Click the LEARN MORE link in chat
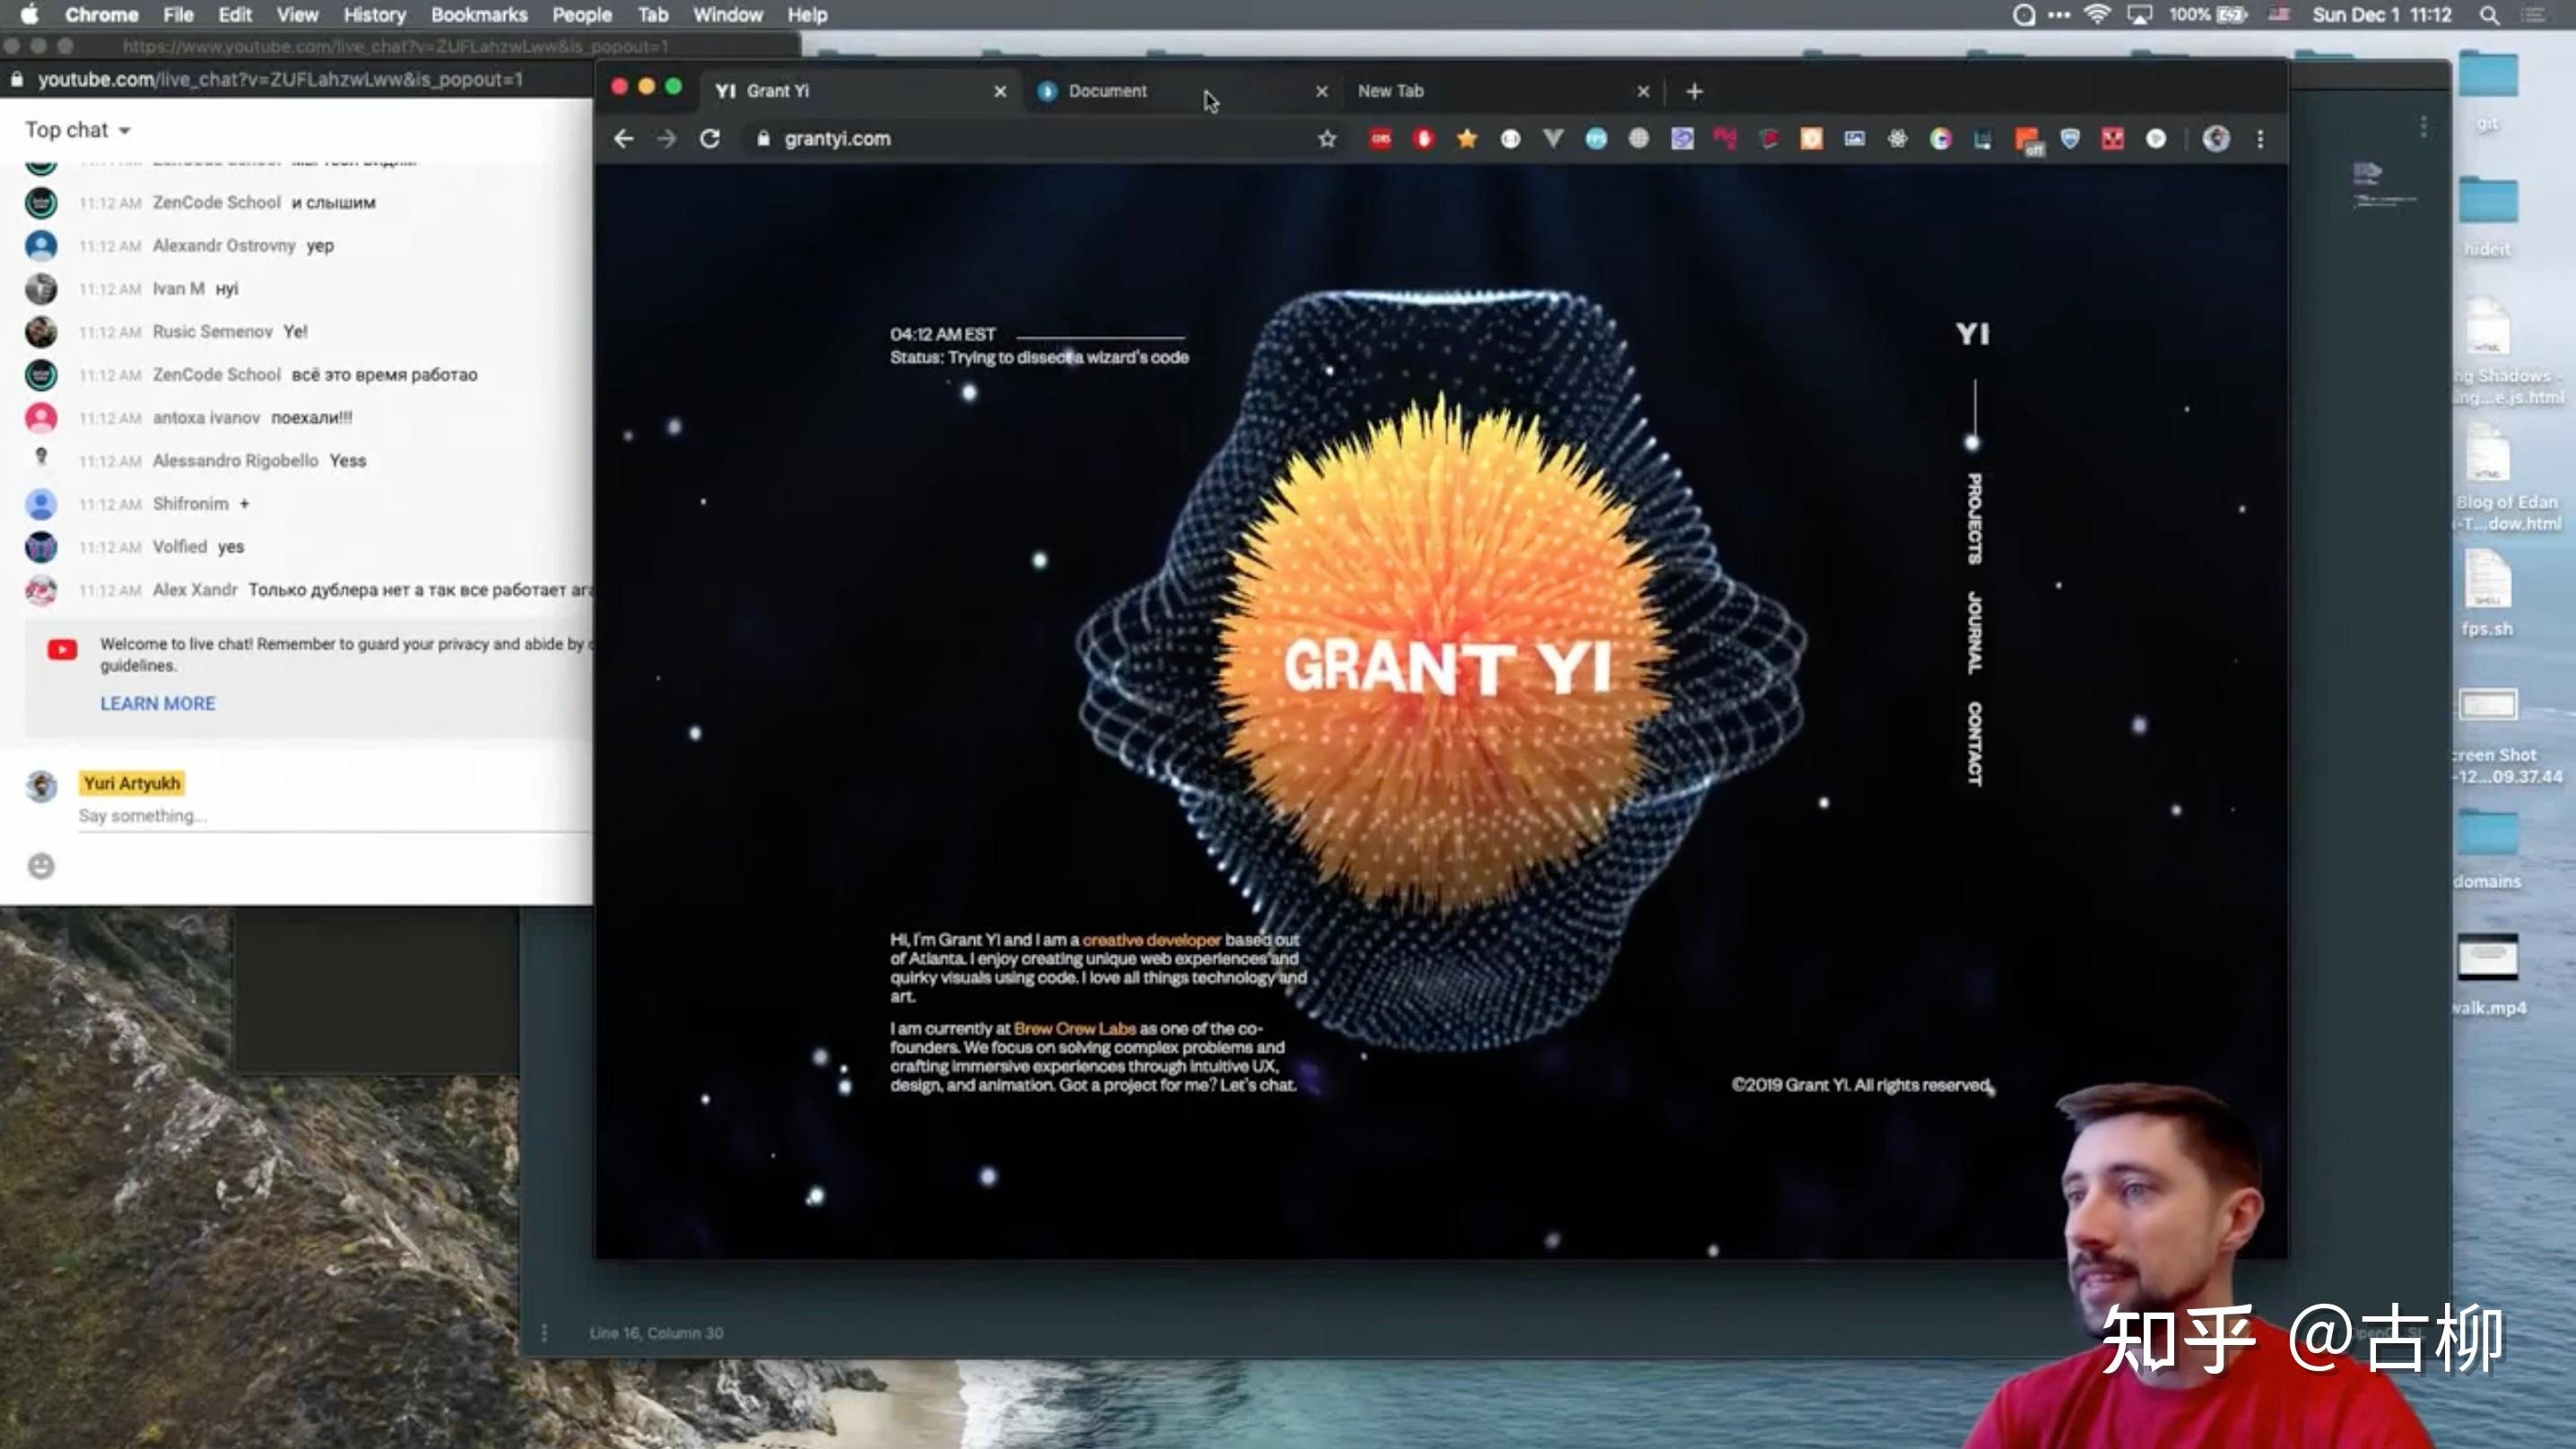The width and height of the screenshot is (2576, 1449). [157, 703]
